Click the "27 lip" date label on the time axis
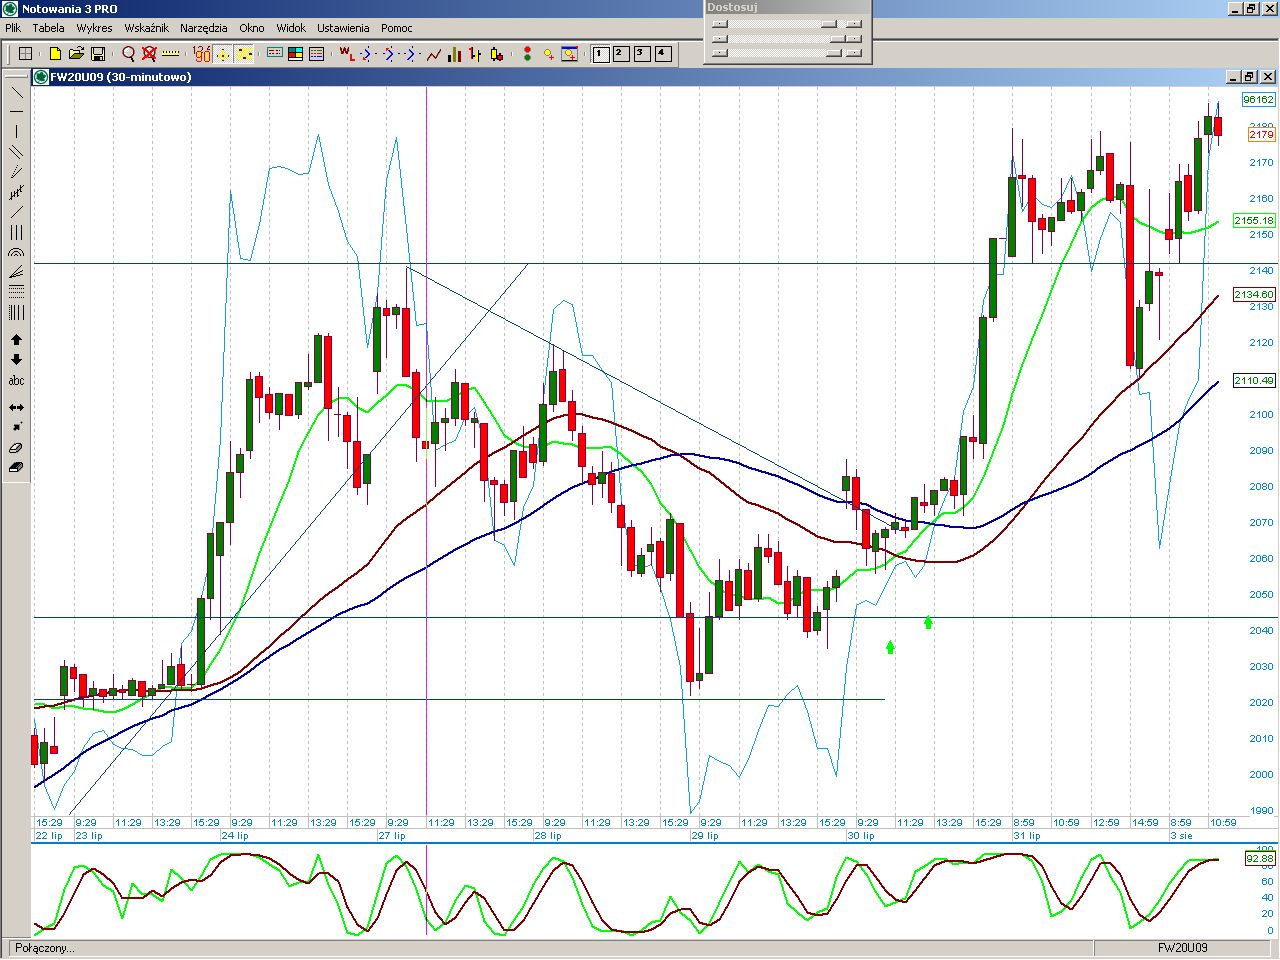 click(392, 835)
